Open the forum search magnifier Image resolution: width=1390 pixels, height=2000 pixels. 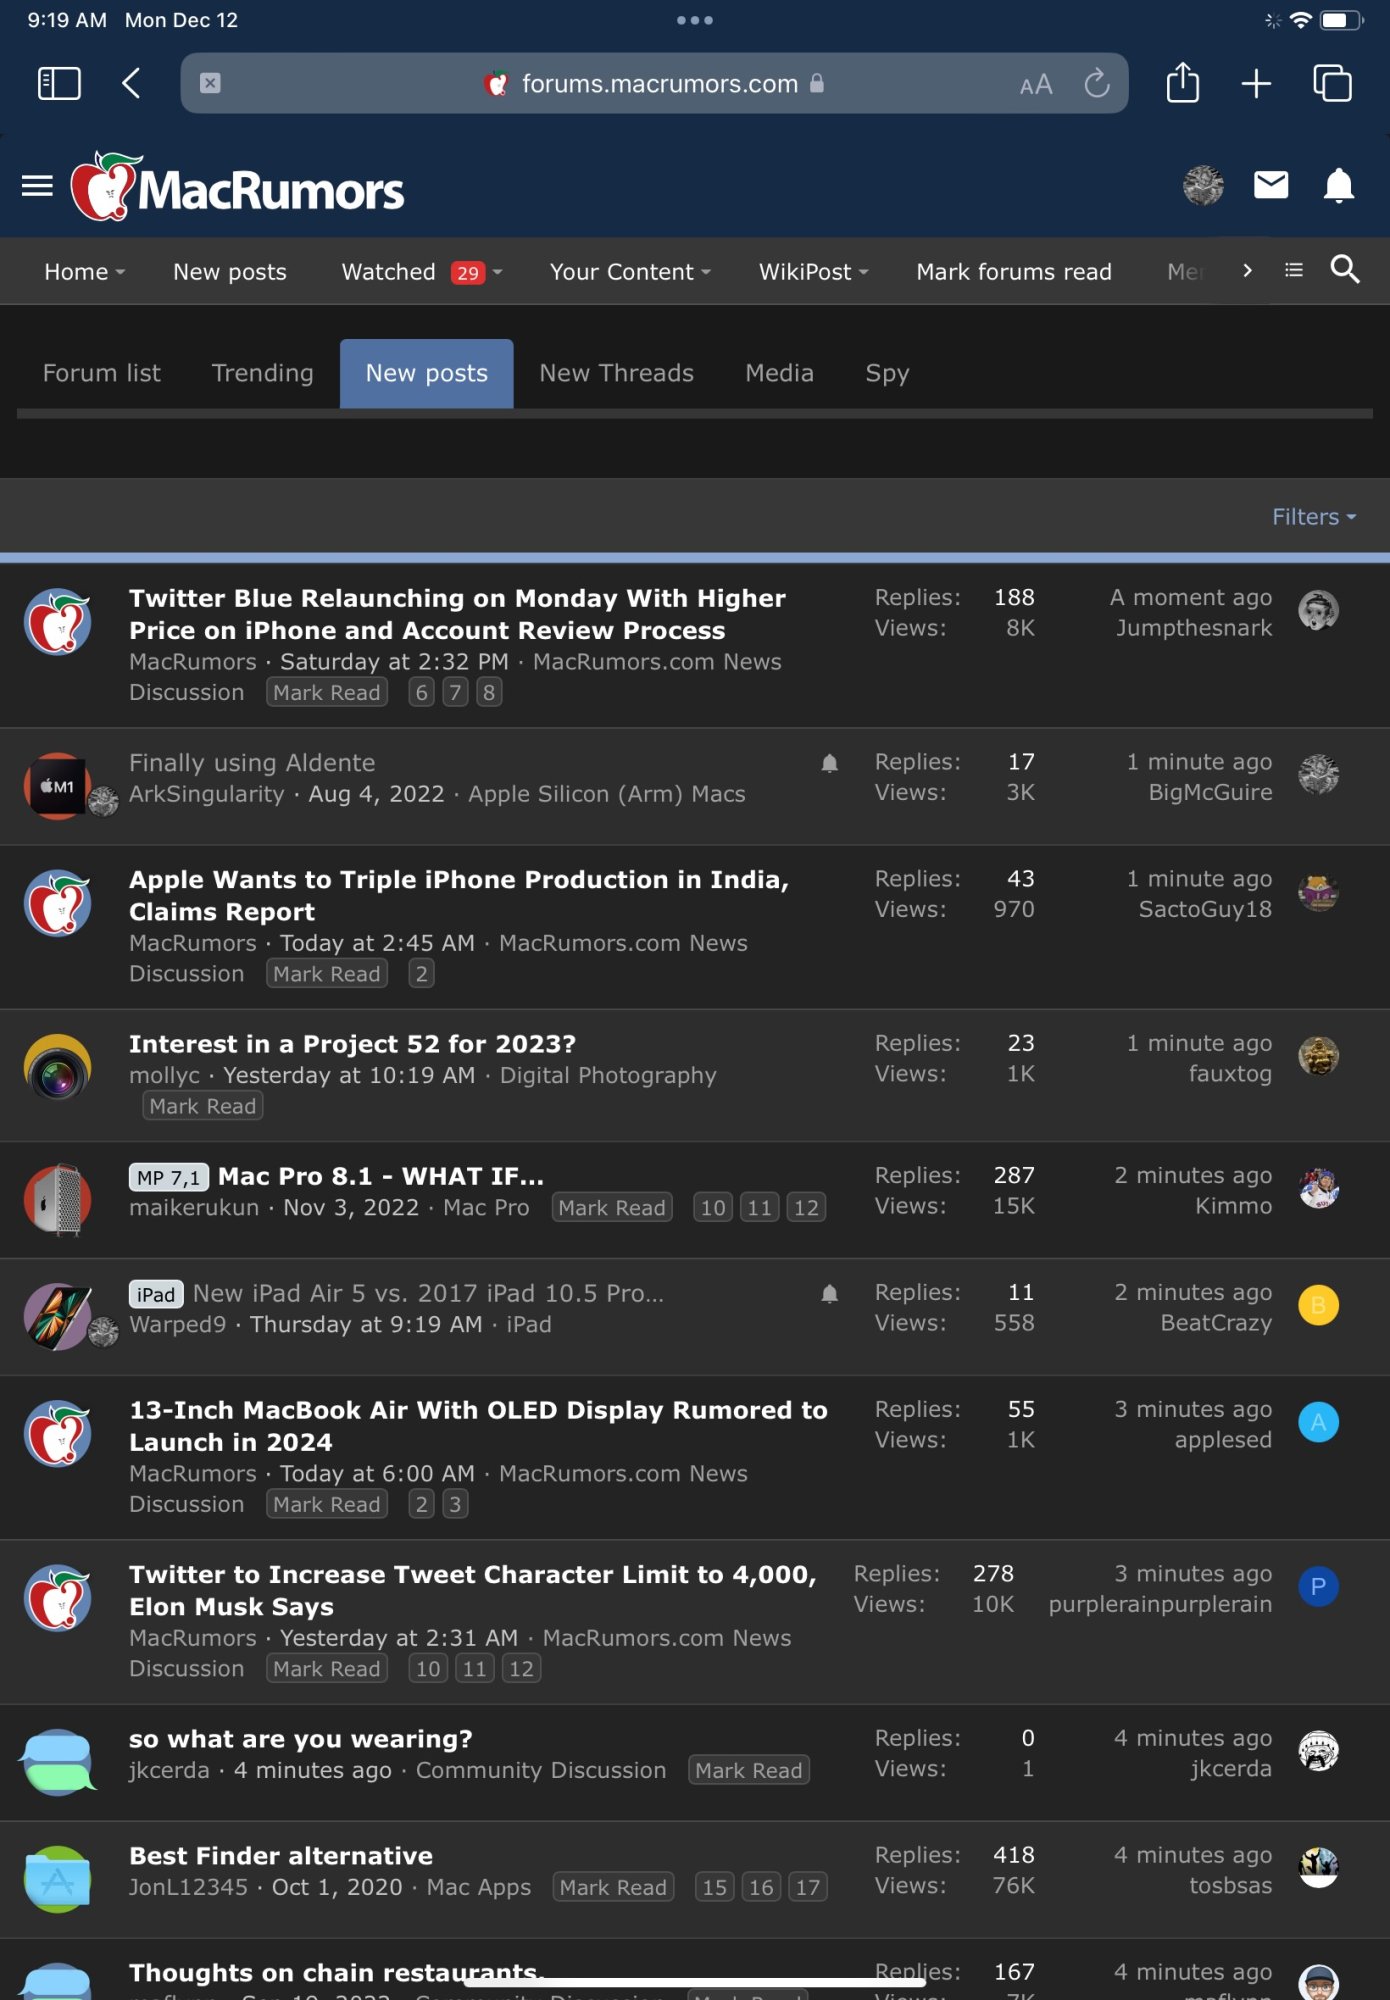click(1345, 269)
